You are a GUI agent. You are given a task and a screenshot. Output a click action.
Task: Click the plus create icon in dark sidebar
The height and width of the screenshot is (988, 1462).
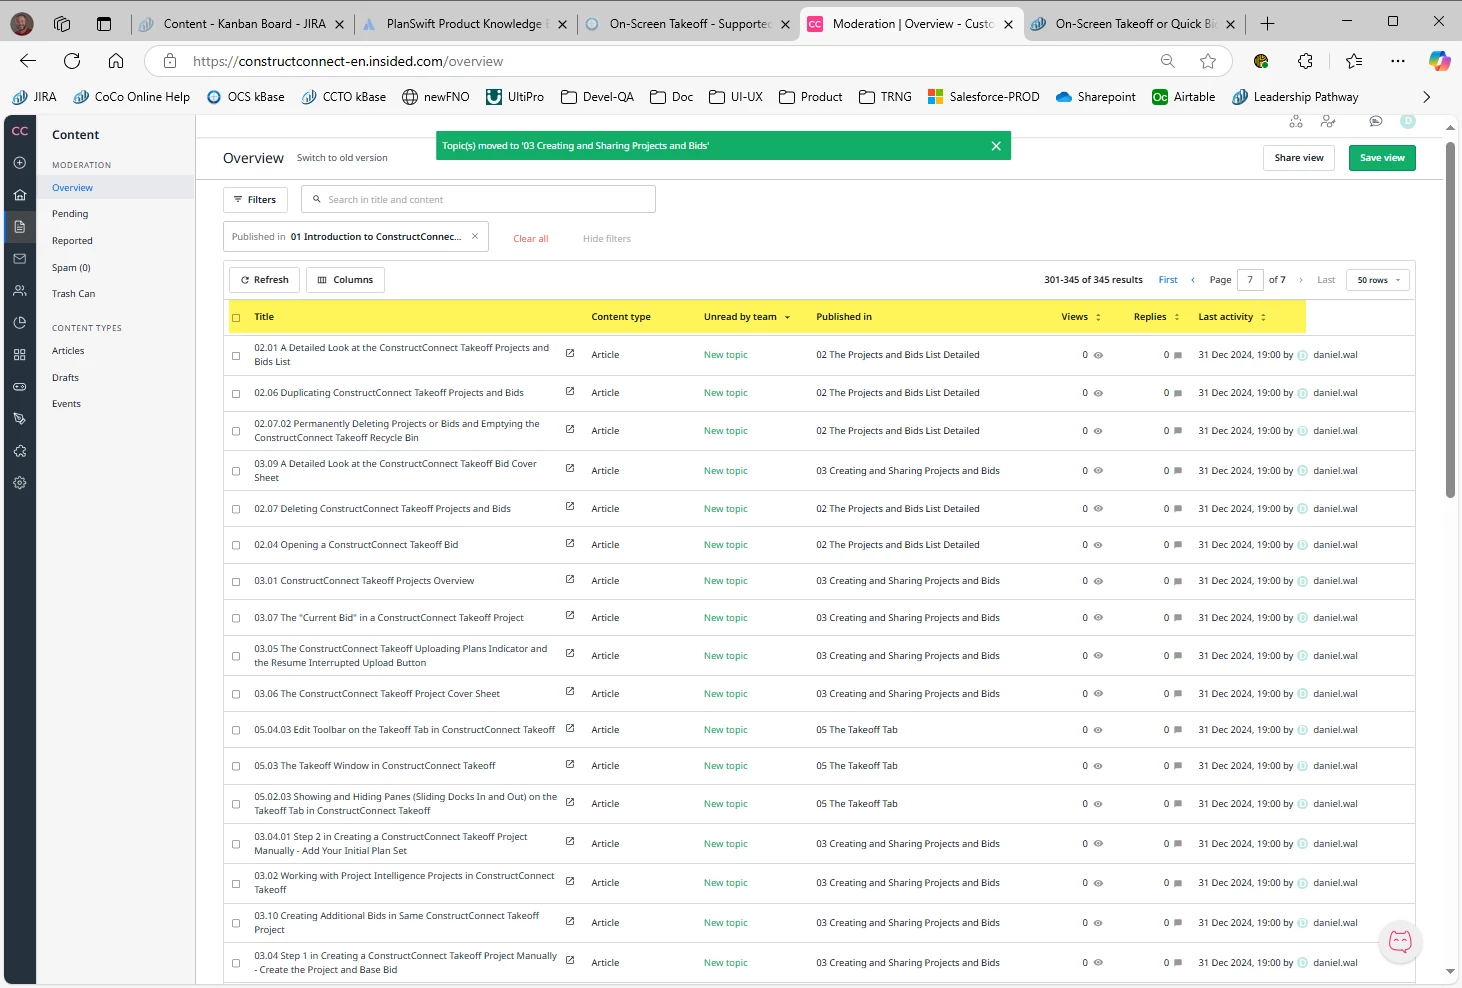pos(19,163)
